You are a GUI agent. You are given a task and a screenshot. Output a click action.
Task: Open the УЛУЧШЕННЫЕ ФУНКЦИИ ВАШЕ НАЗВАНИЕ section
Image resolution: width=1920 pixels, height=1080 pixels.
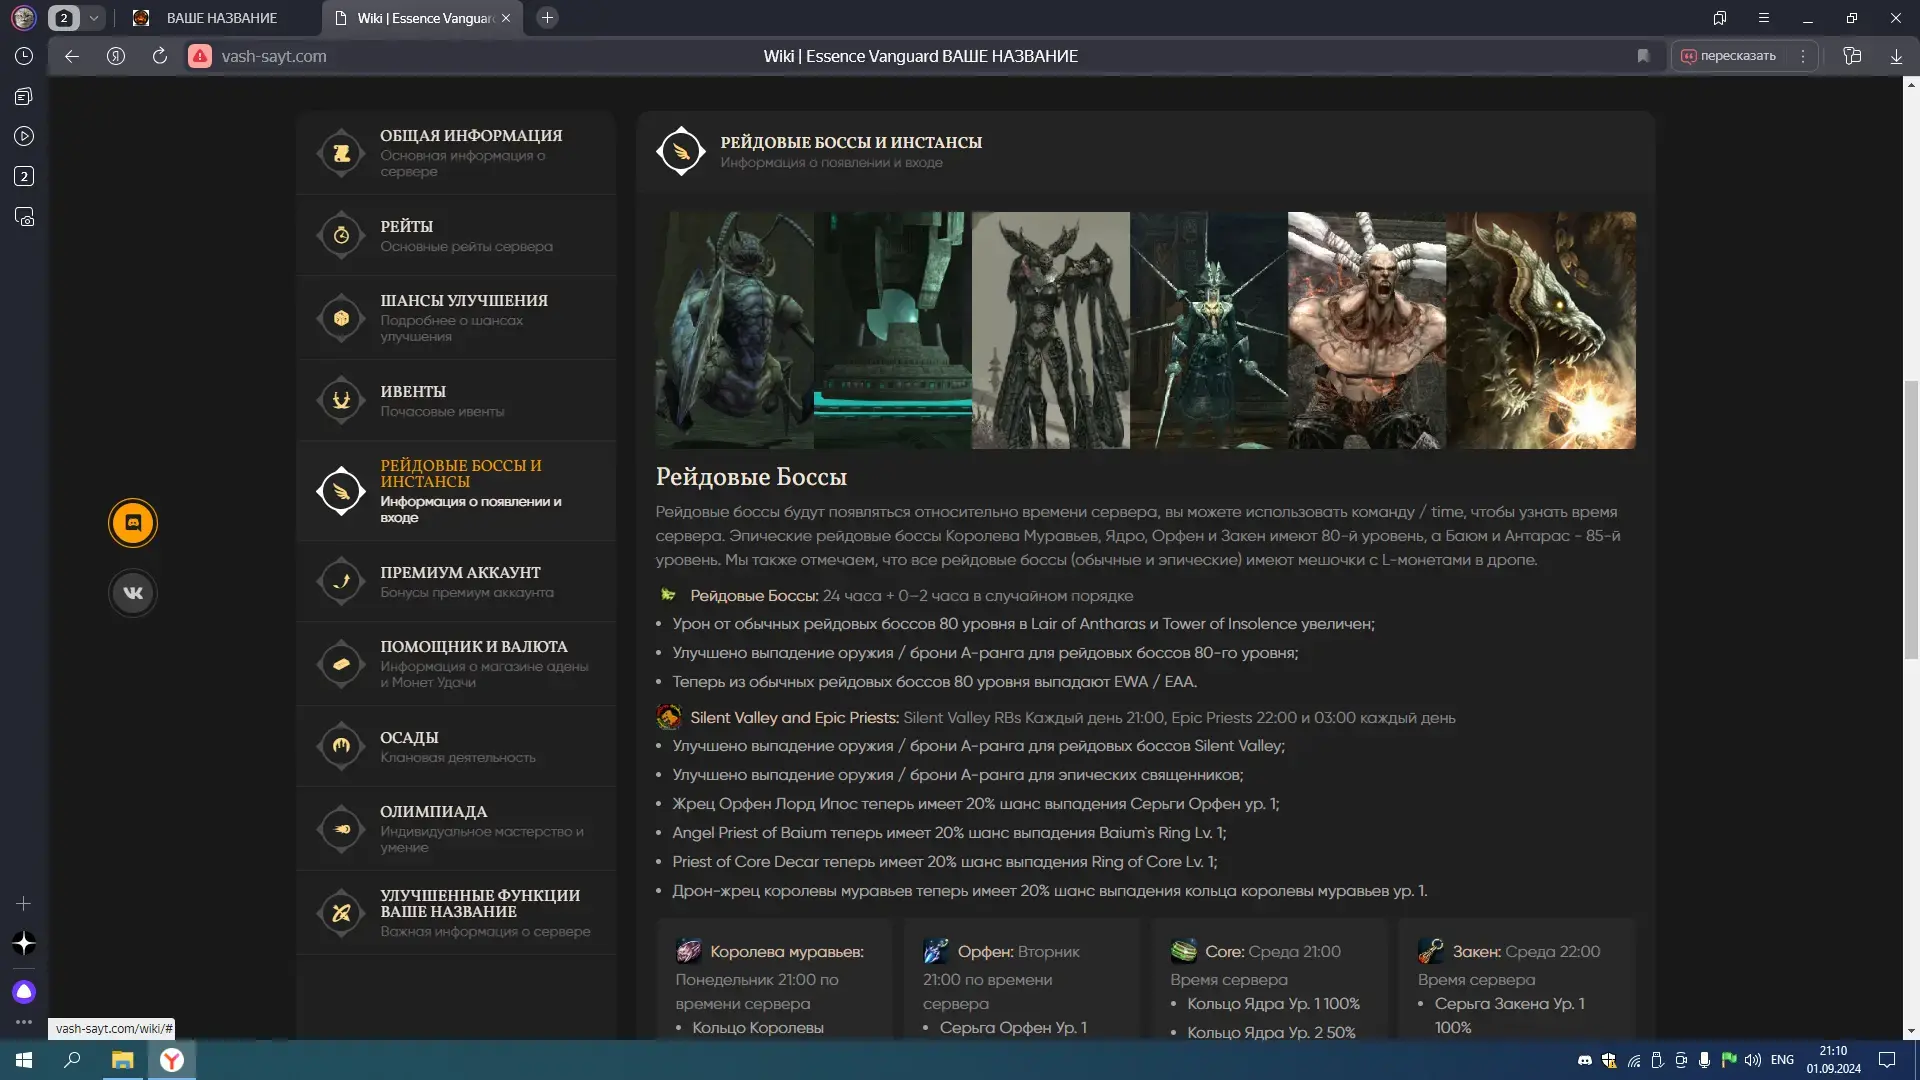tap(456, 913)
